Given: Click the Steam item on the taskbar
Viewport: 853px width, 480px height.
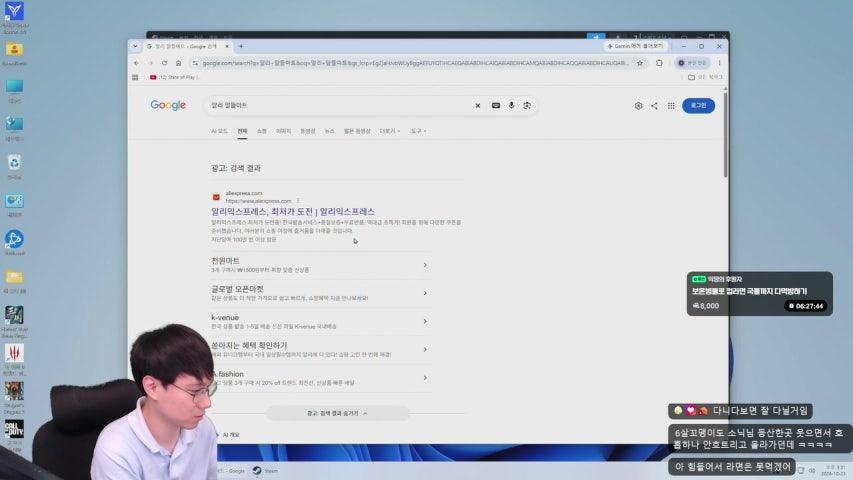Looking at the screenshot, I should 265,471.
